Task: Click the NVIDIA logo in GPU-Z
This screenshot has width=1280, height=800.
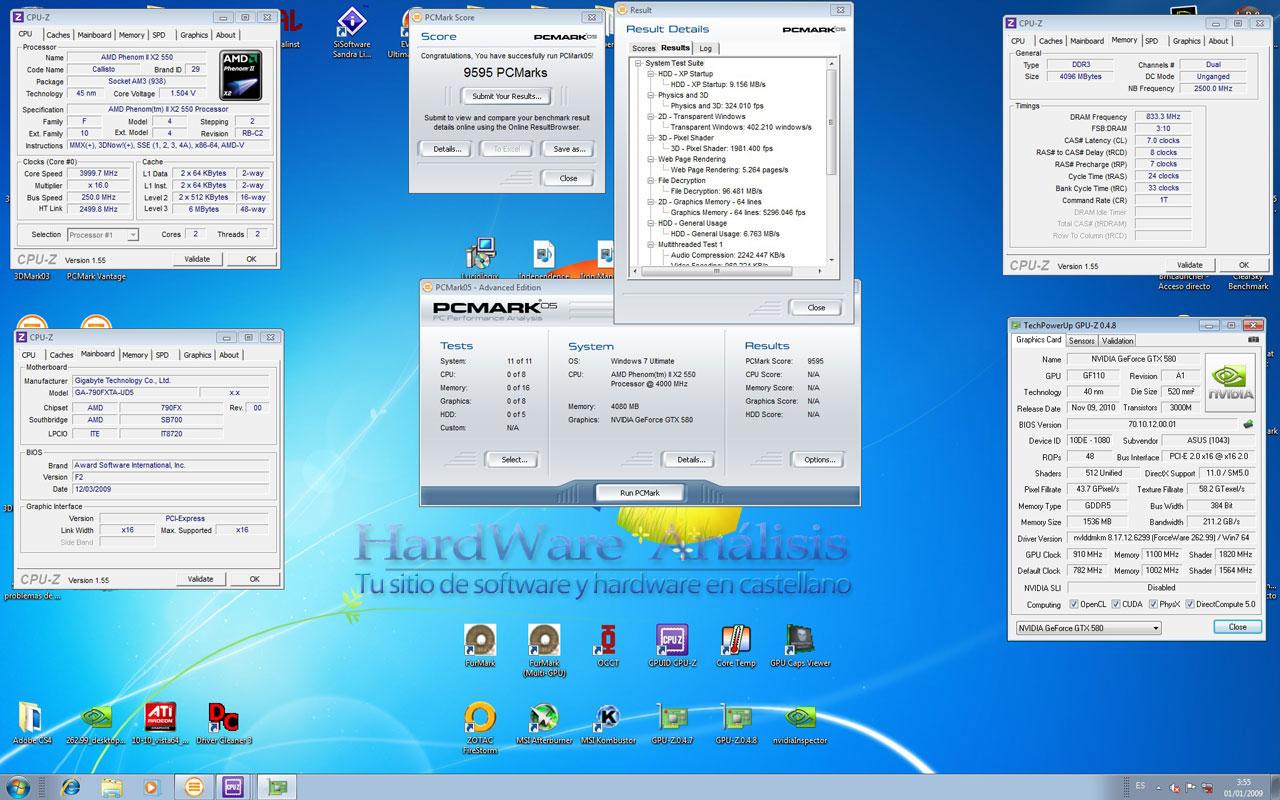Action: click(1230, 383)
